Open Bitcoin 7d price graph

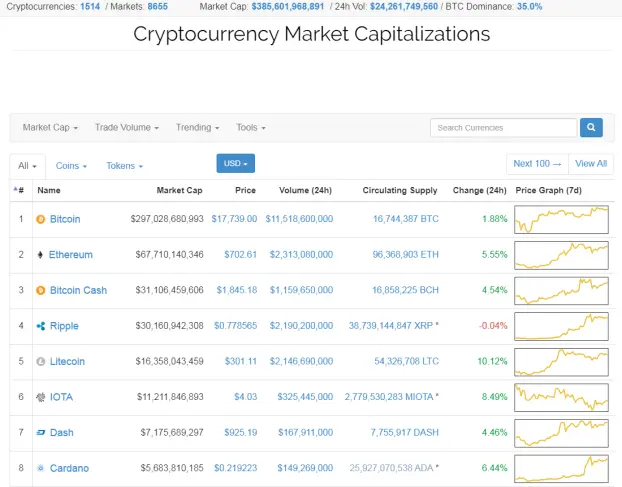pos(561,219)
